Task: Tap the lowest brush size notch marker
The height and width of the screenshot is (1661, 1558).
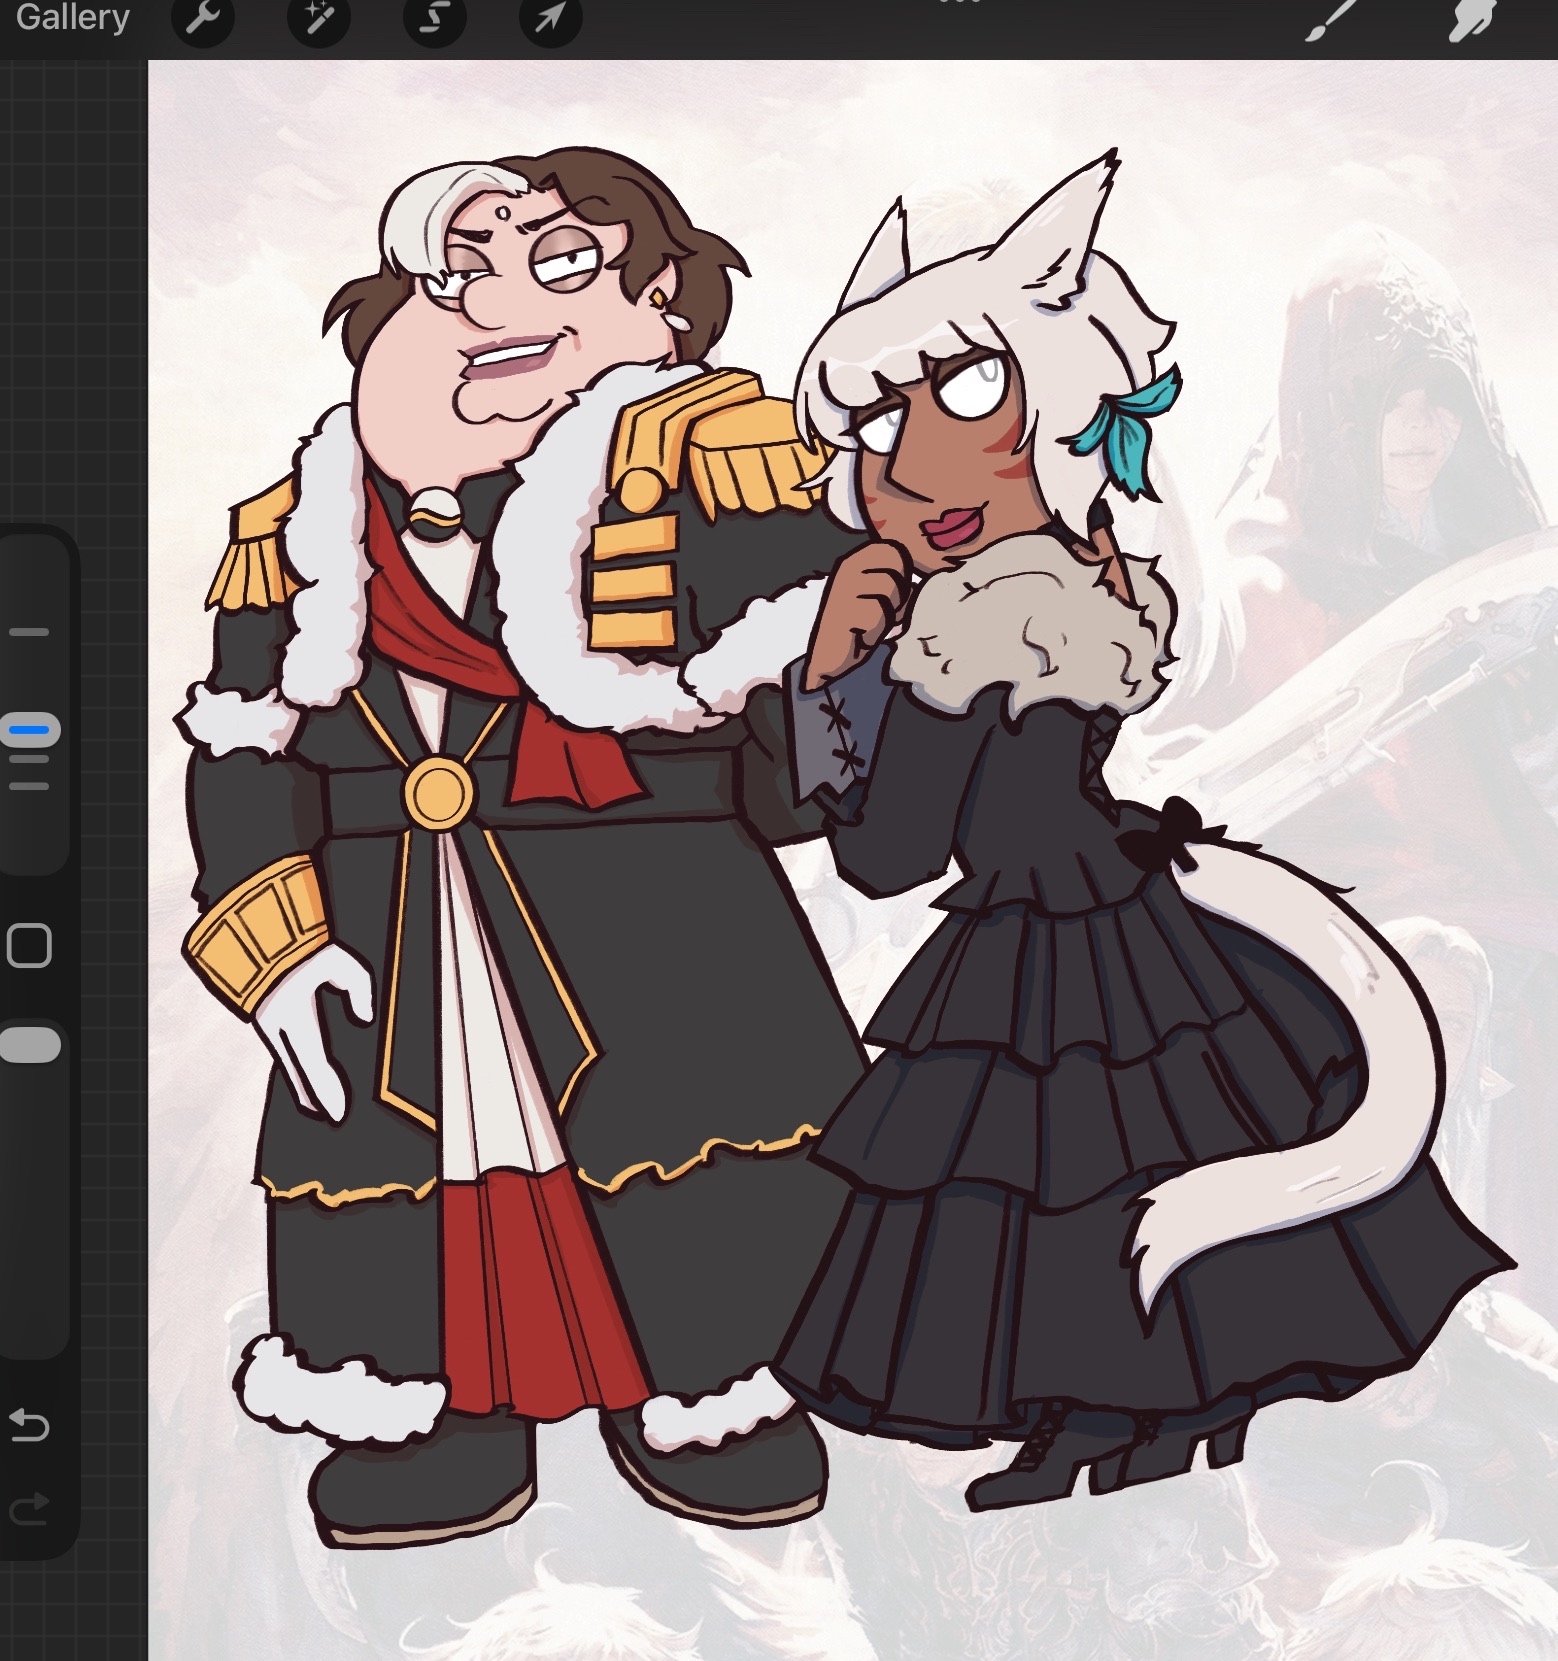Action: click(x=30, y=786)
